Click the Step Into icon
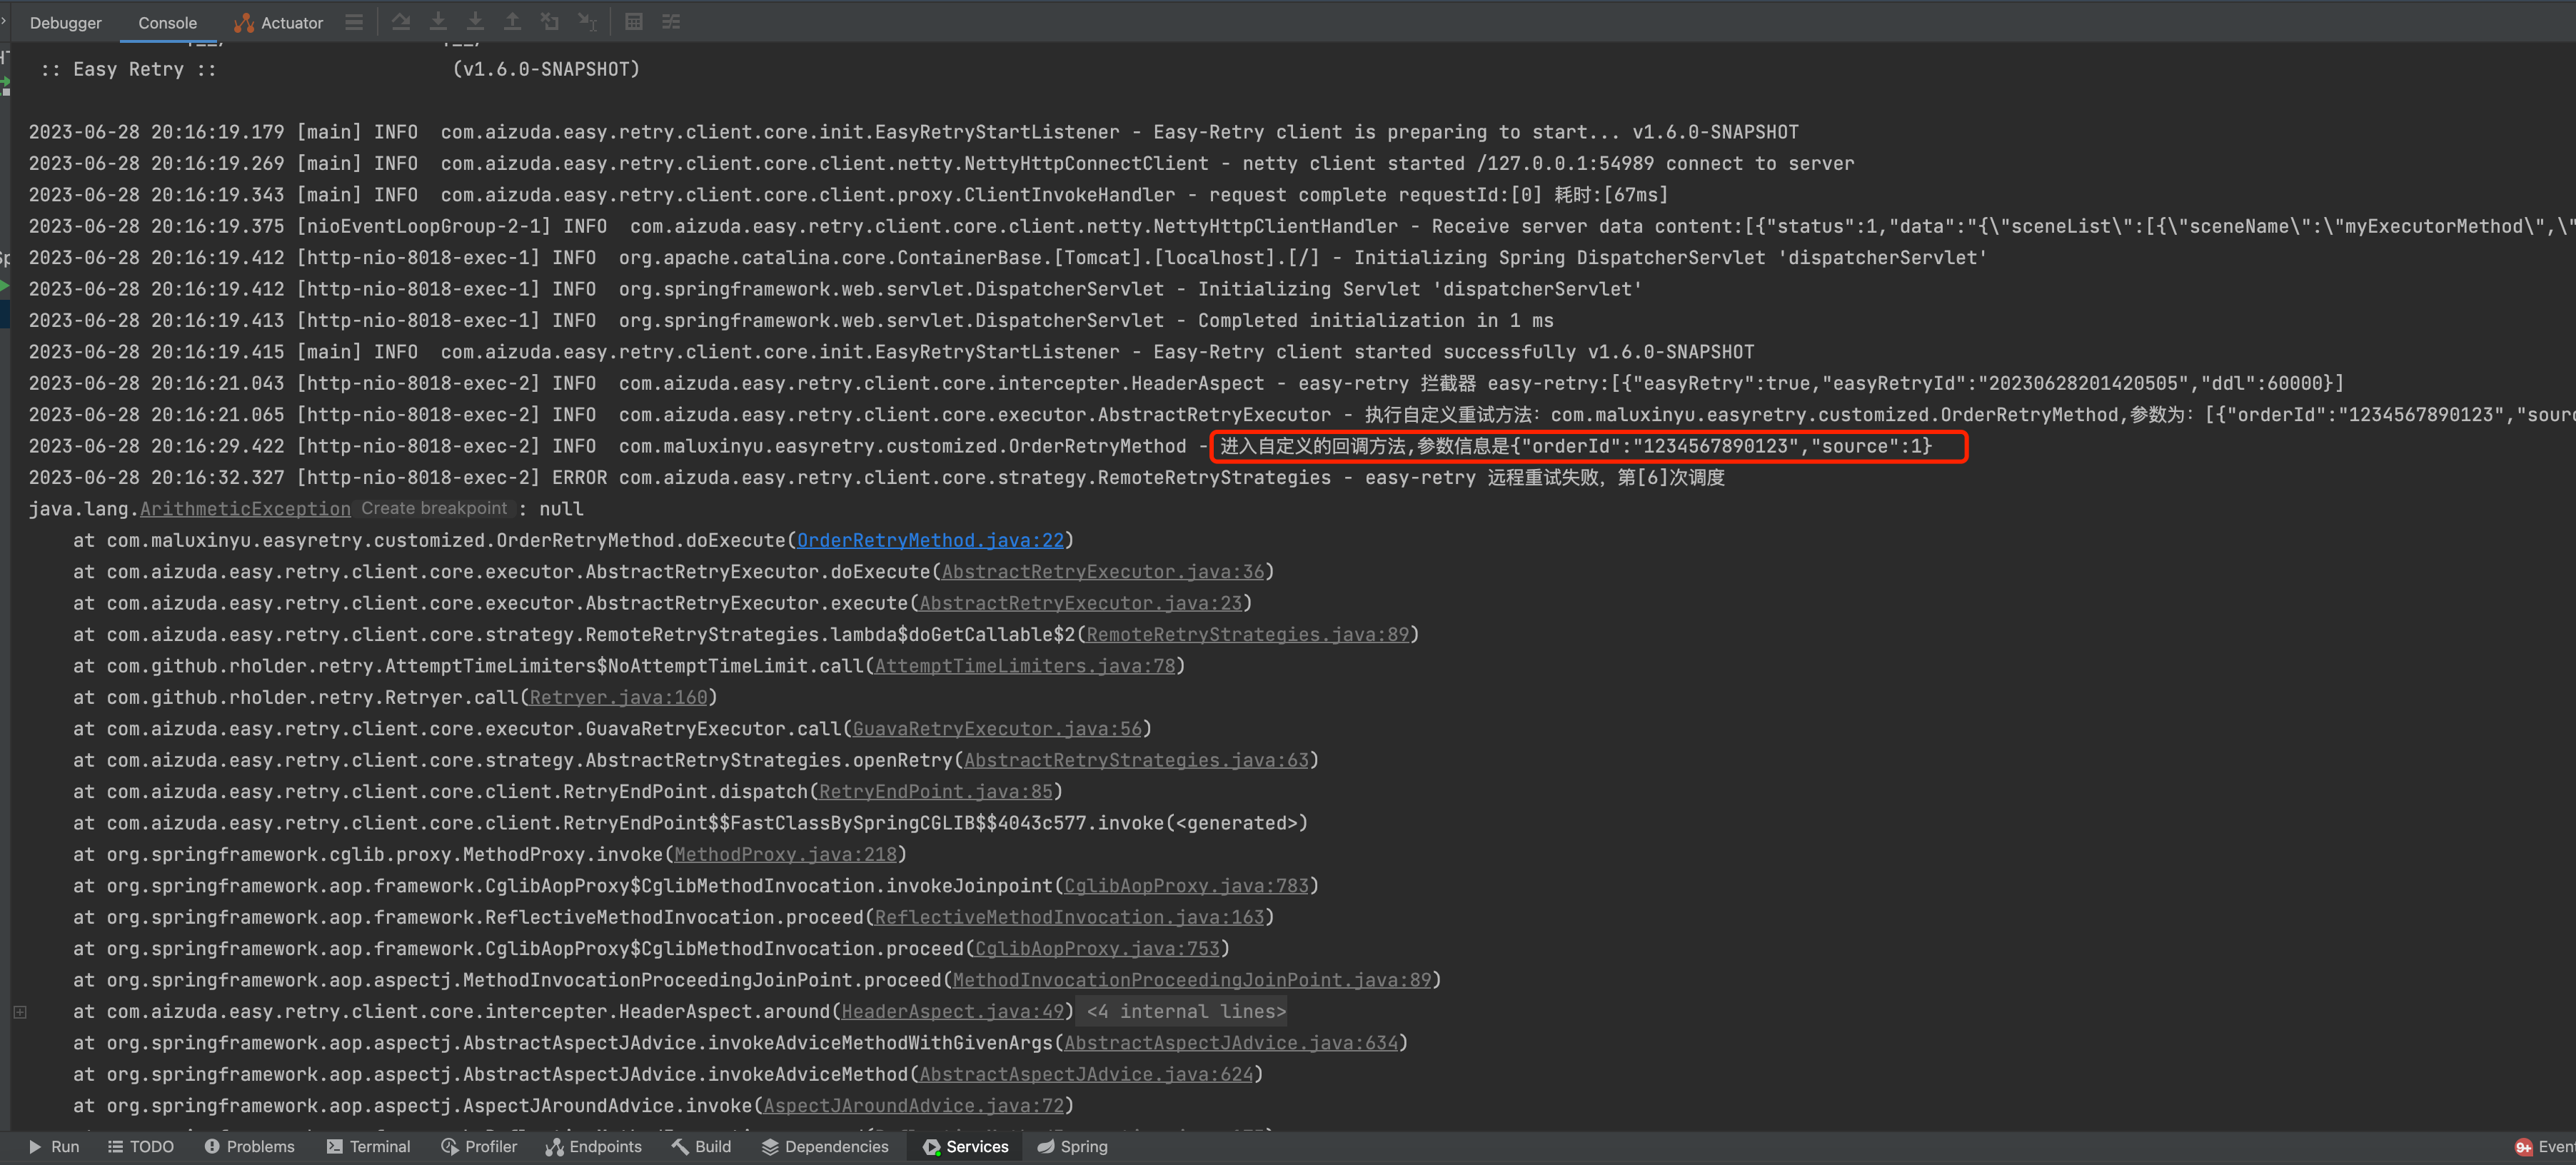 438,22
